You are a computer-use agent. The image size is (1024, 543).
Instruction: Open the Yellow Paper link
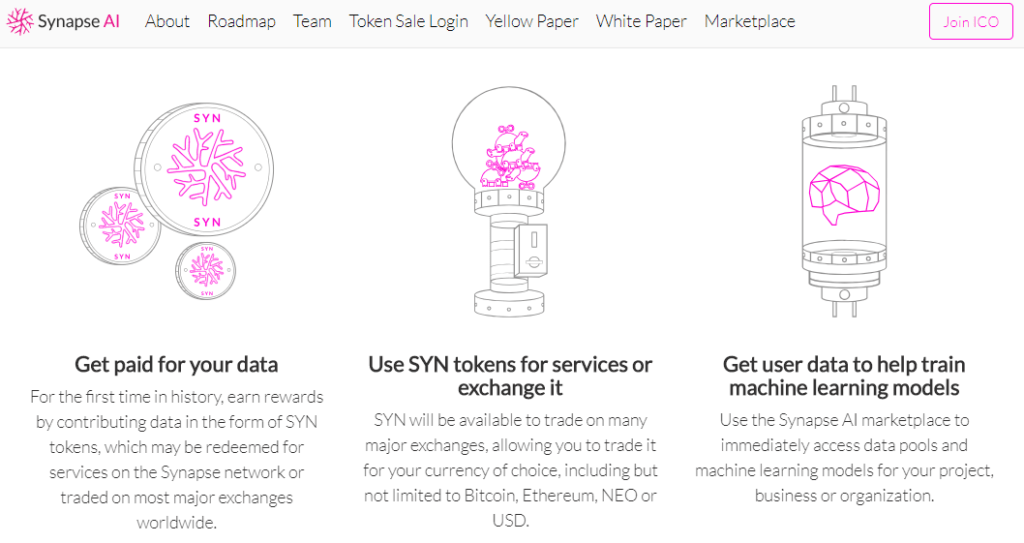[x=532, y=22]
